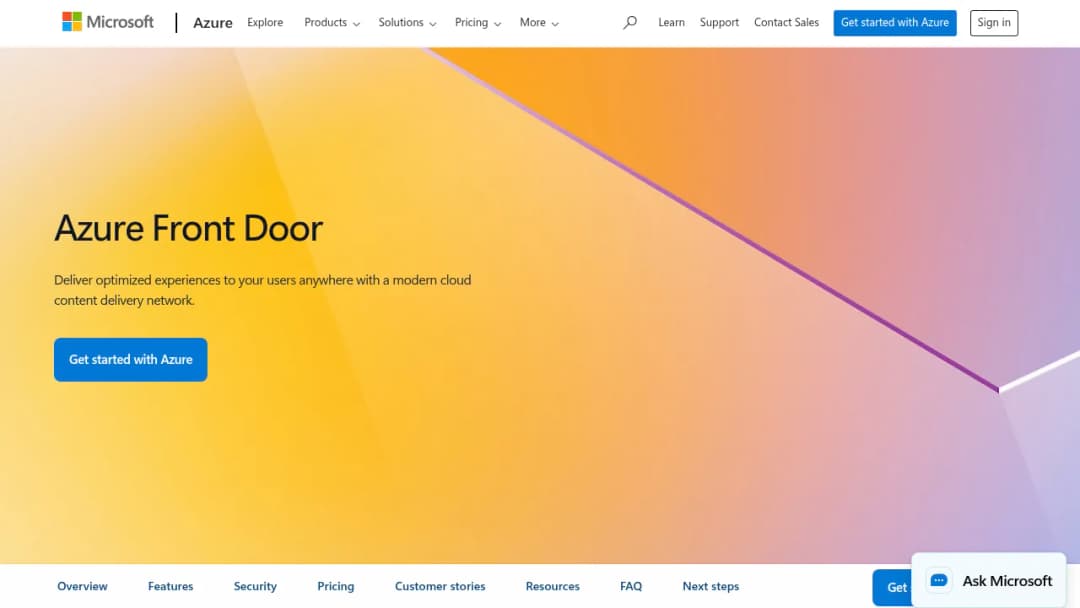Expand the Solutions dropdown
This screenshot has height=608, width=1080.
tap(407, 22)
